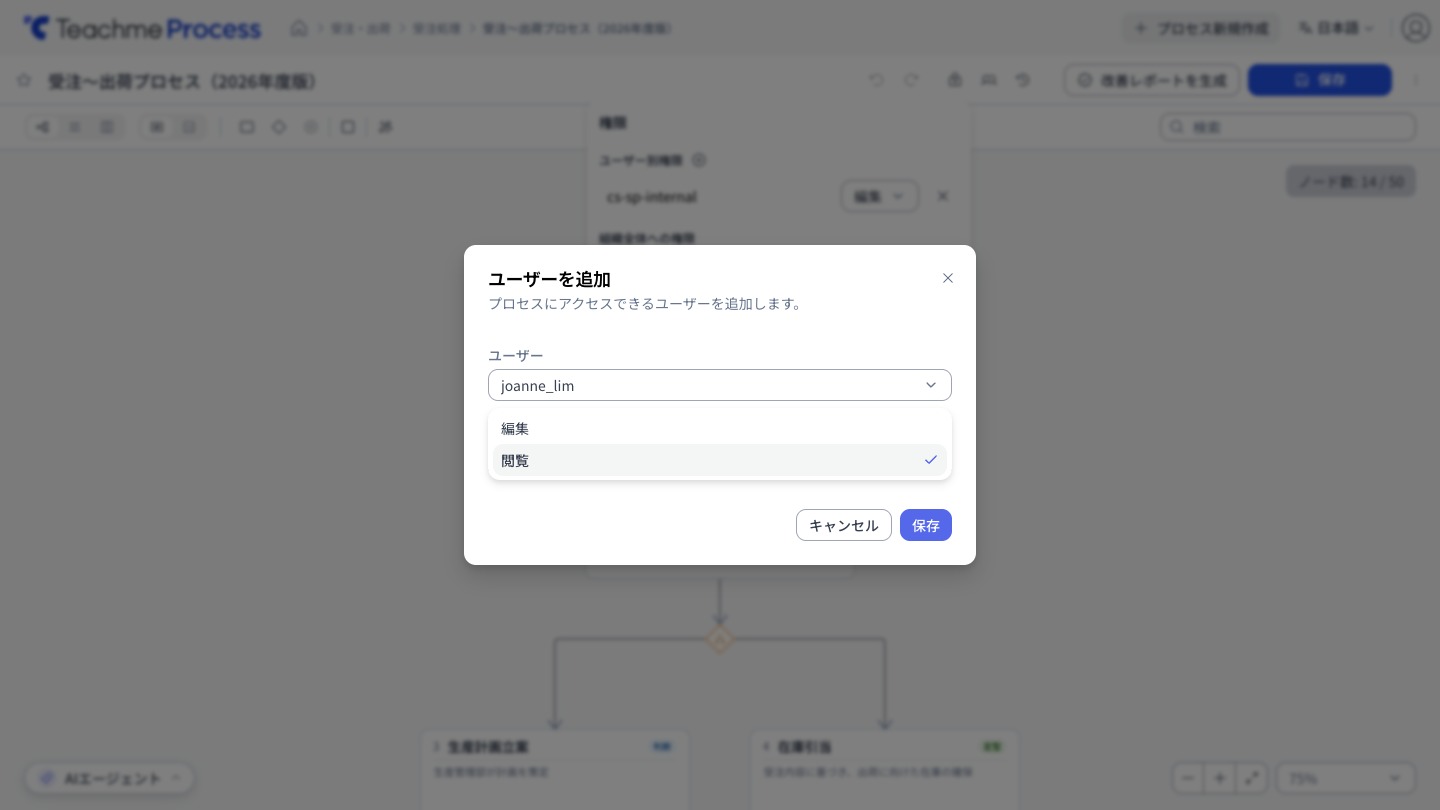This screenshot has height=810, width=1440.
Task: Click the プロセス新規作成 button
Action: (x=1201, y=28)
